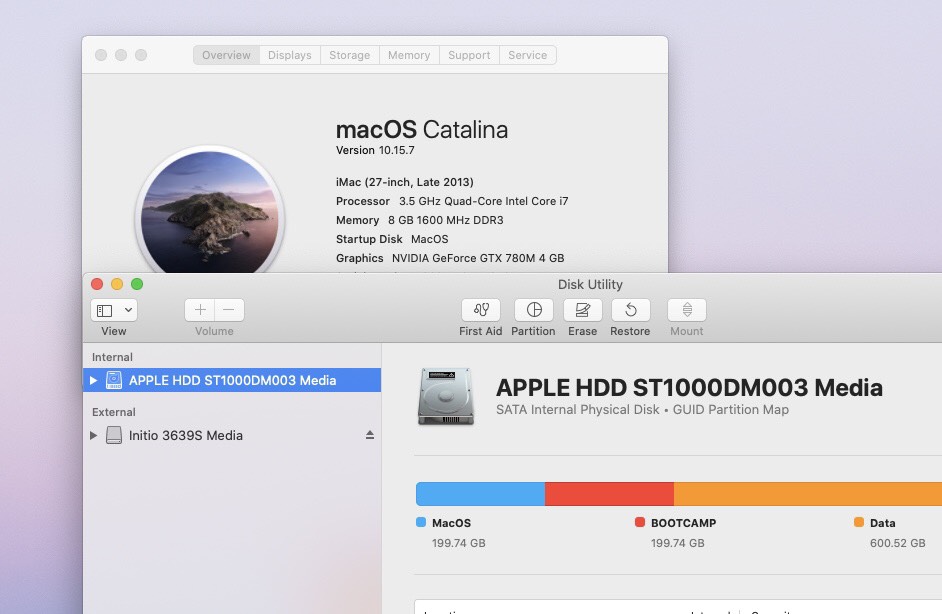Screen dimensions: 942x614
Task: Click the orange Data partition bar segment
Action: click(807, 494)
